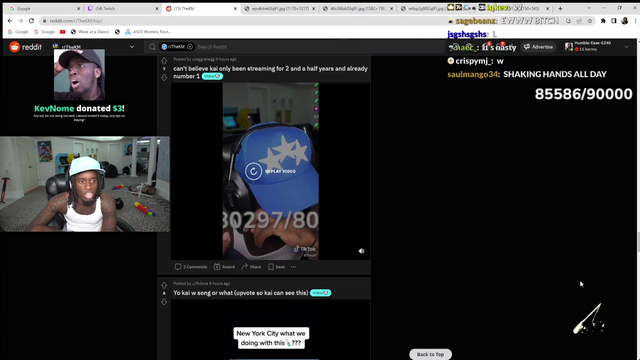This screenshot has width=640, height=360.
Task: Click the Video flair on streaming post
Action: click(x=212, y=76)
